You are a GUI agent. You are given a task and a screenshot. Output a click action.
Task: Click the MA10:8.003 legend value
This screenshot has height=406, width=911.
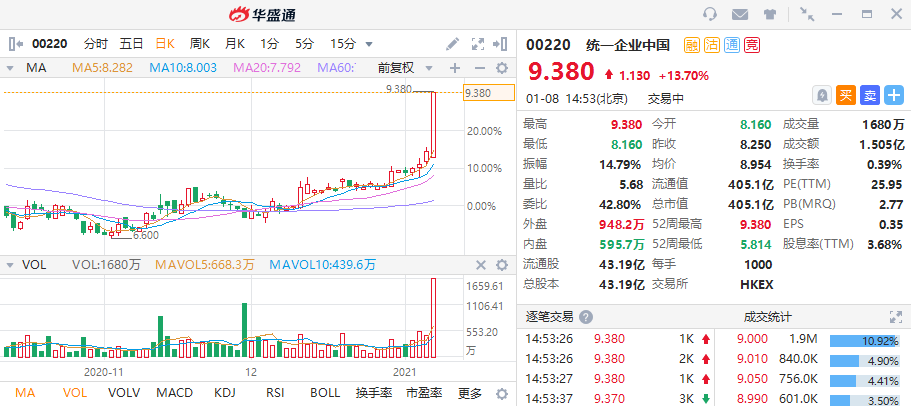(x=183, y=68)
